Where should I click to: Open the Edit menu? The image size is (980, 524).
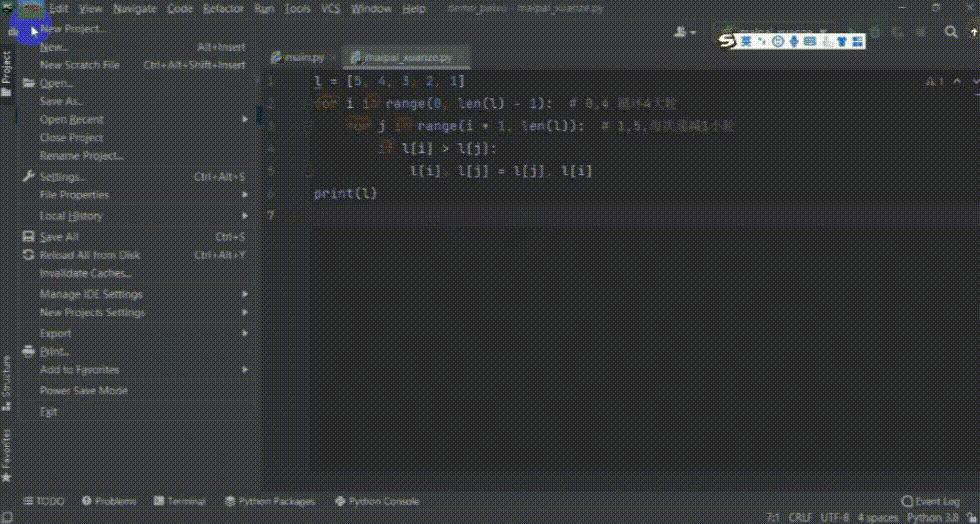58,9
